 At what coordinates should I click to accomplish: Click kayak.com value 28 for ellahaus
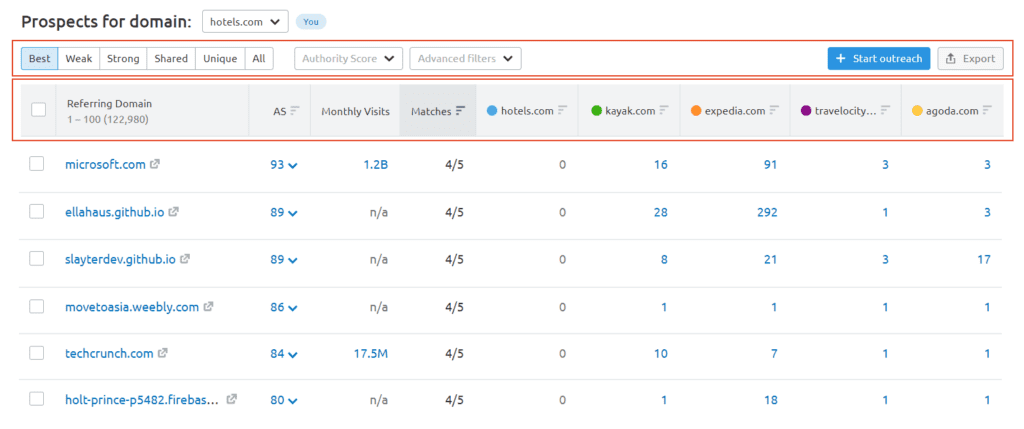(661, 212)
